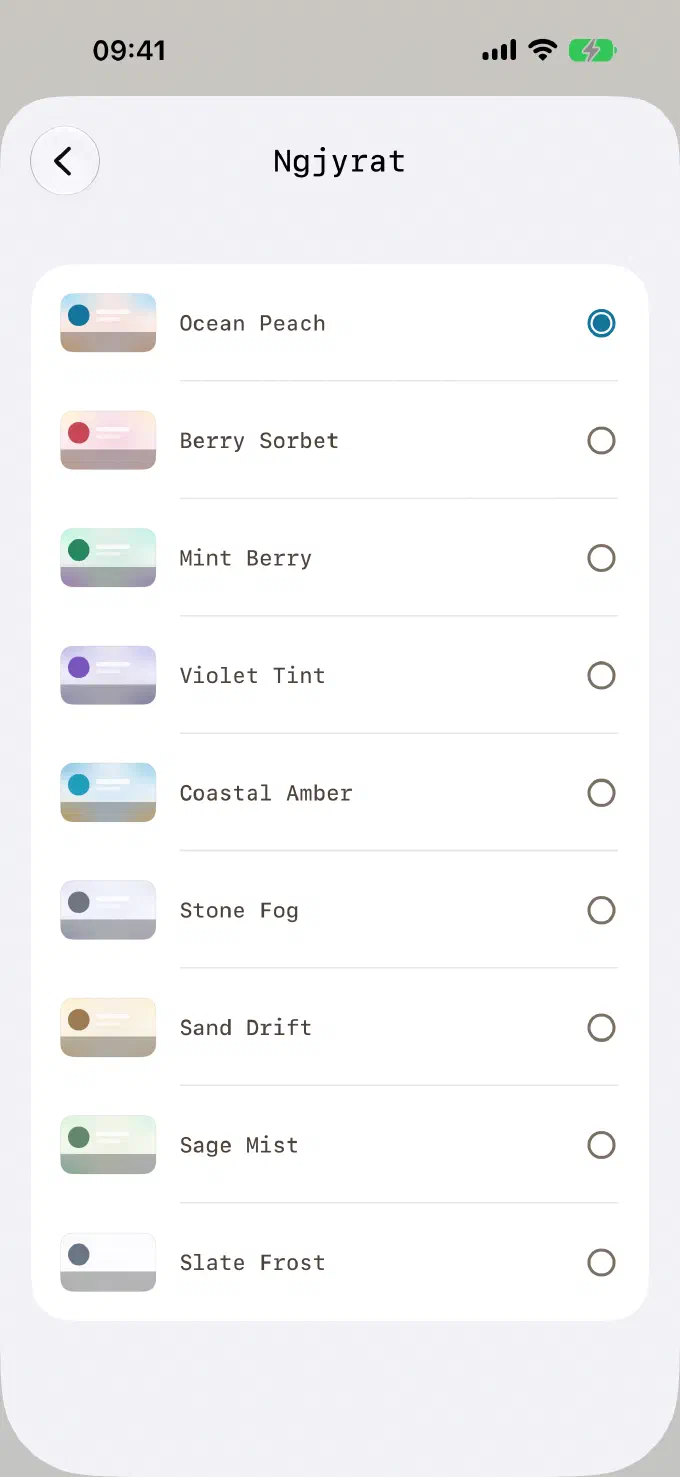Tap the Ocean Peach theme preview thumbnail
The image size is (680, 1477).
coord(108,323)
